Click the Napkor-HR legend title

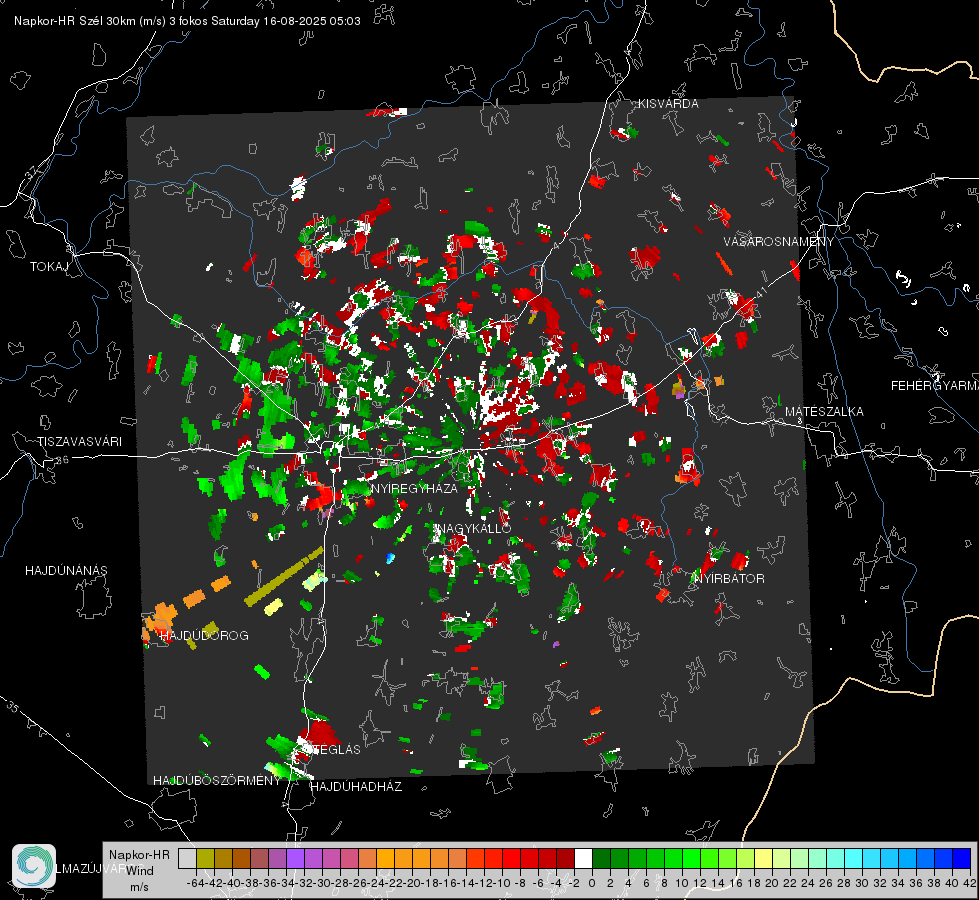point(139,855)
